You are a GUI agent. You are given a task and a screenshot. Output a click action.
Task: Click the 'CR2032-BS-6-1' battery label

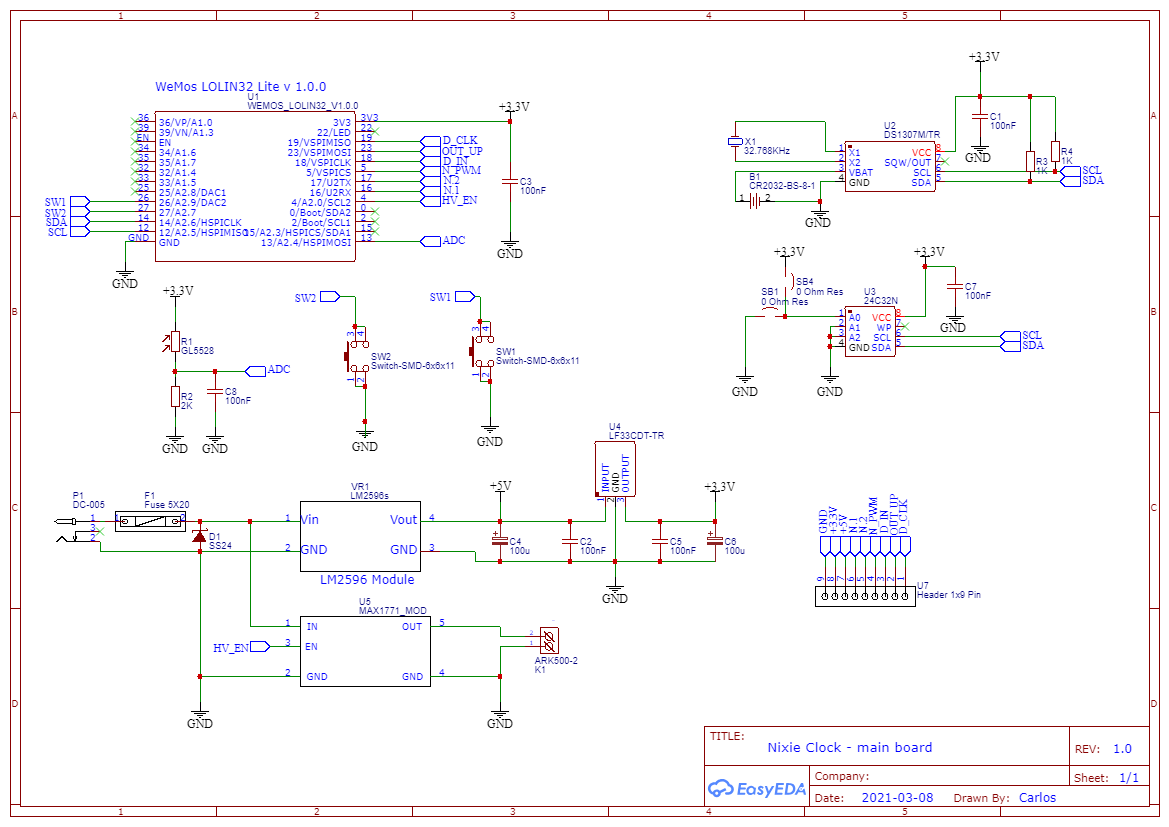pos(782,186)
